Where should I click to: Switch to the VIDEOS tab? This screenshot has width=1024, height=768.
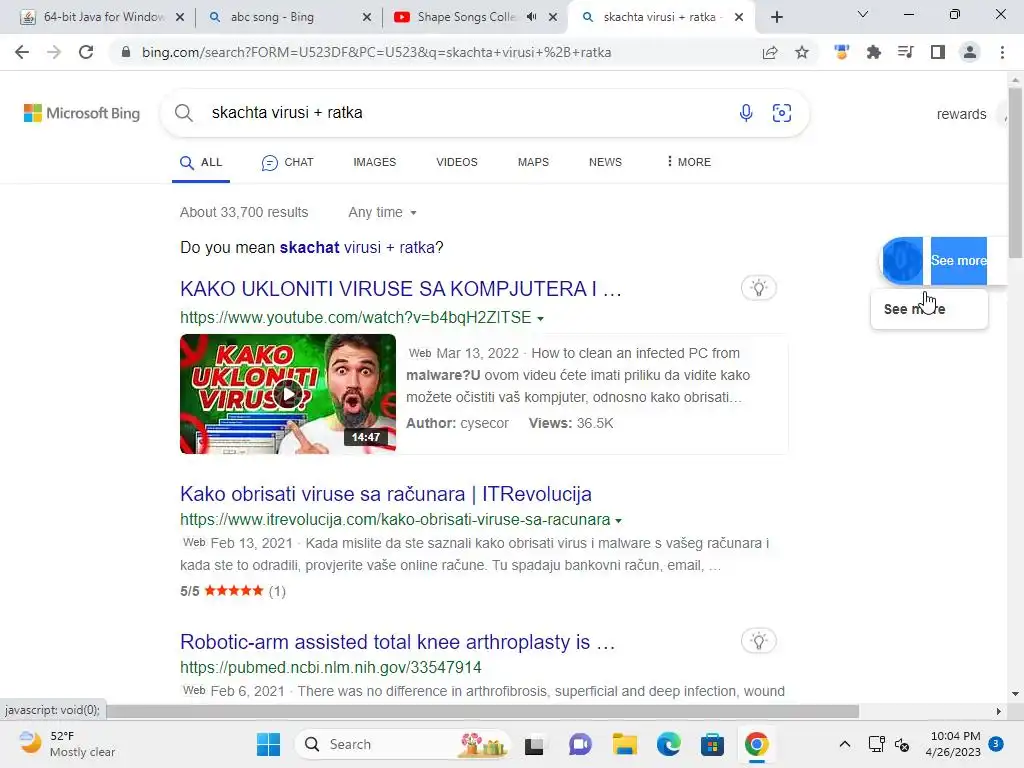tap(456, 162)
